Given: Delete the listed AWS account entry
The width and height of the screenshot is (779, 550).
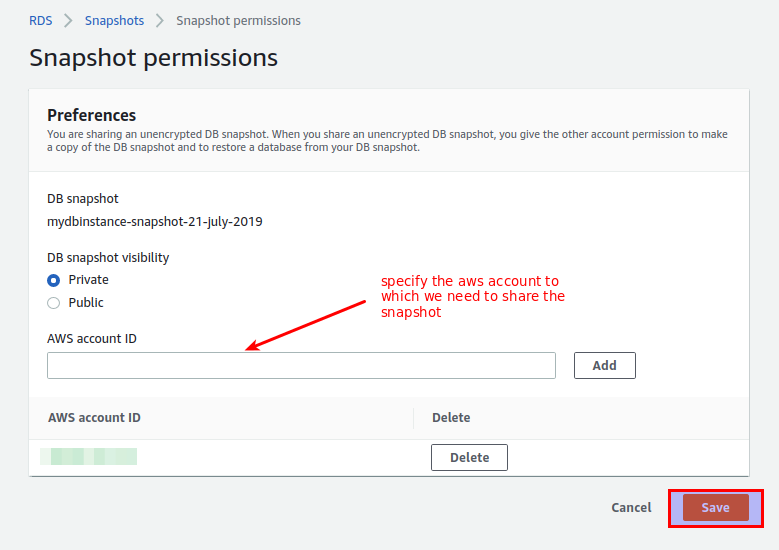Looking at the screenshot, I should [x=469, y=458].
